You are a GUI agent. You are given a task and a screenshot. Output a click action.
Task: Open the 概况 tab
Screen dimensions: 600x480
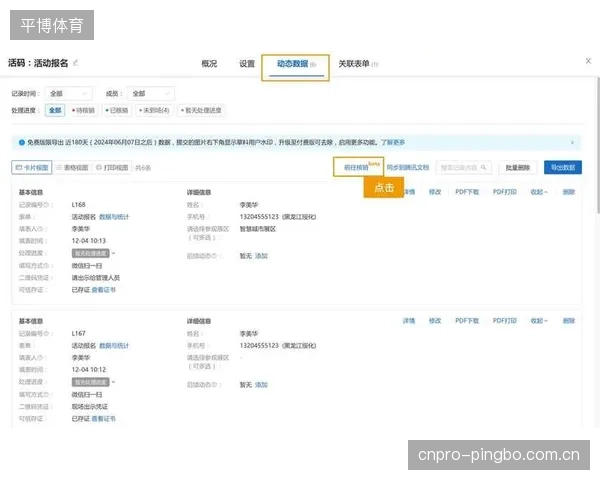coord(209,64)
